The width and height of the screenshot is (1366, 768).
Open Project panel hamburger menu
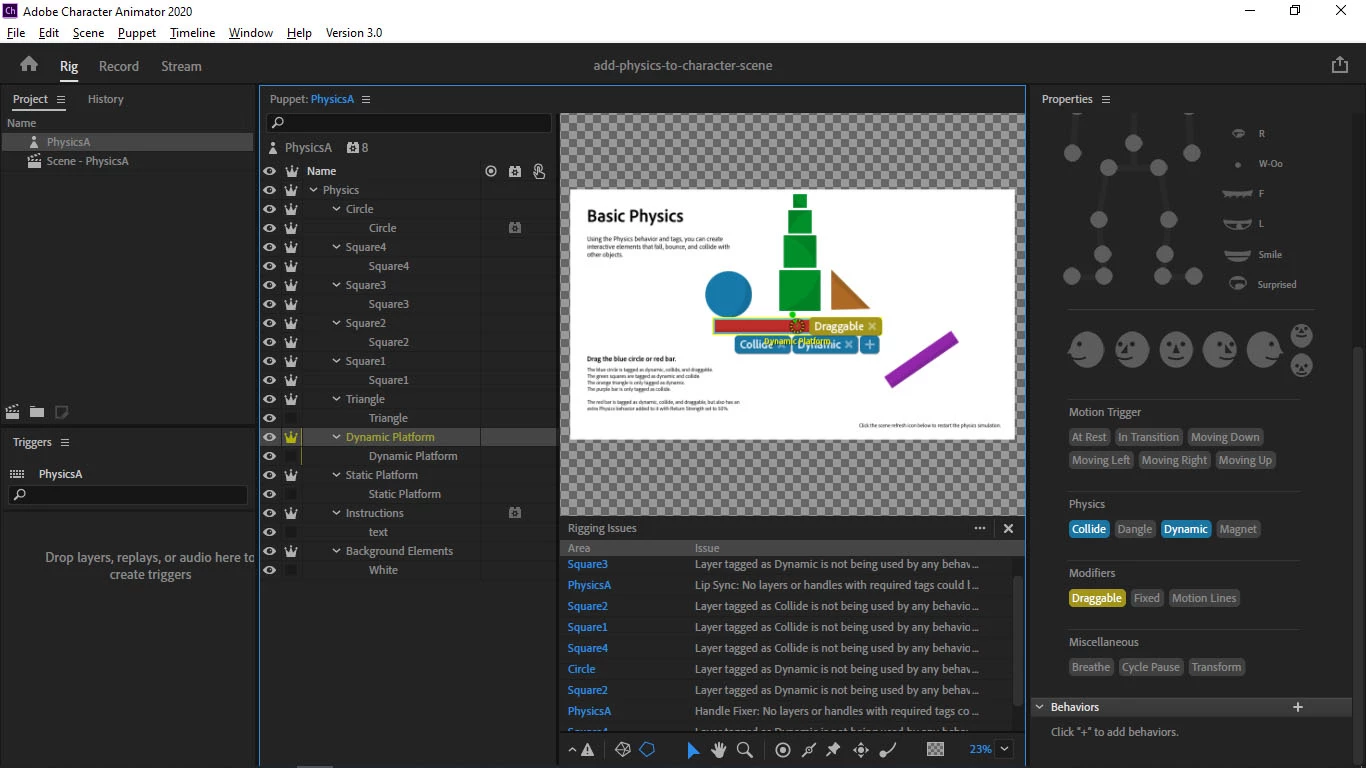tap(61, 99)
